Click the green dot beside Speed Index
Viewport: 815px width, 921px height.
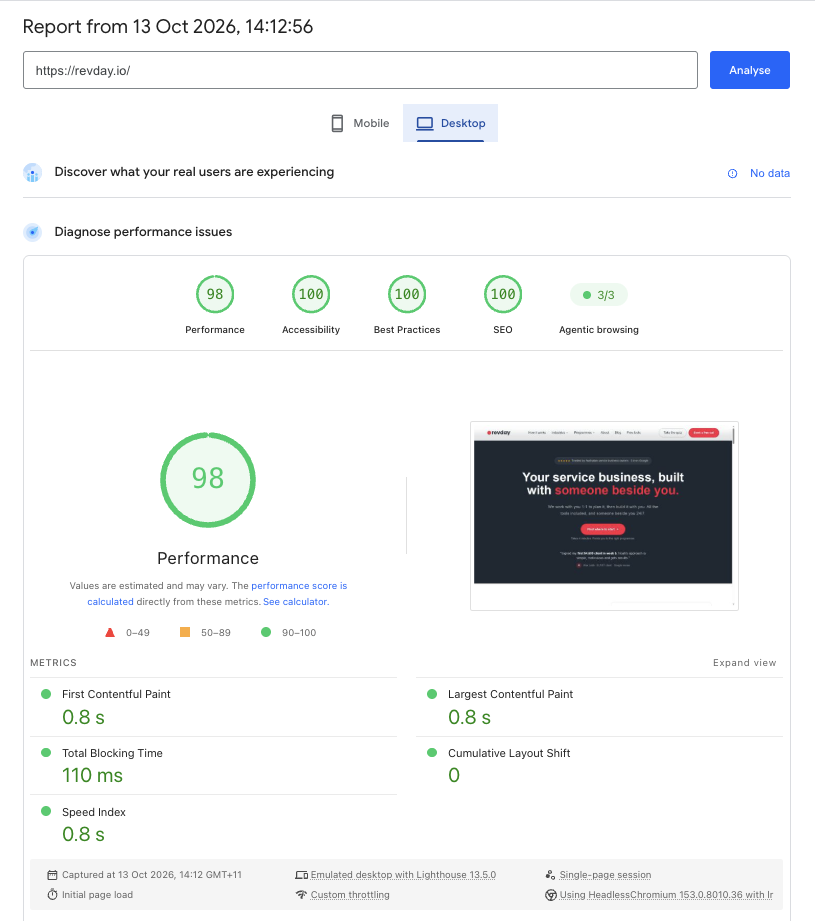[x=46, y=811]
